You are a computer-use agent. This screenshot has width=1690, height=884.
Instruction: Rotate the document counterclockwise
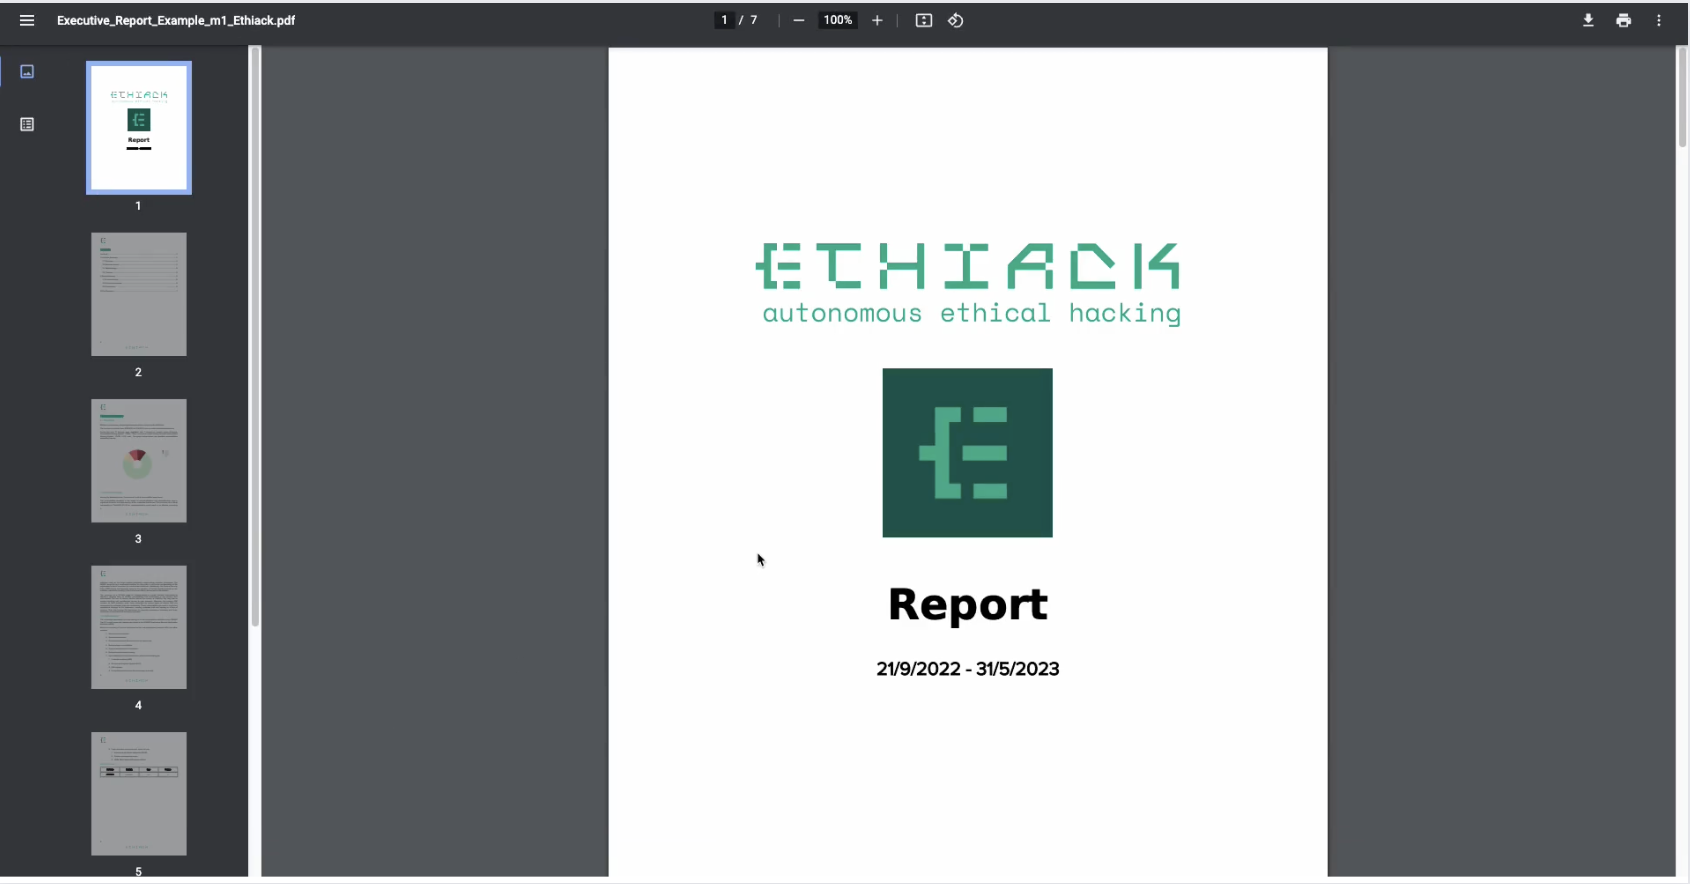(x=956, y=20)
